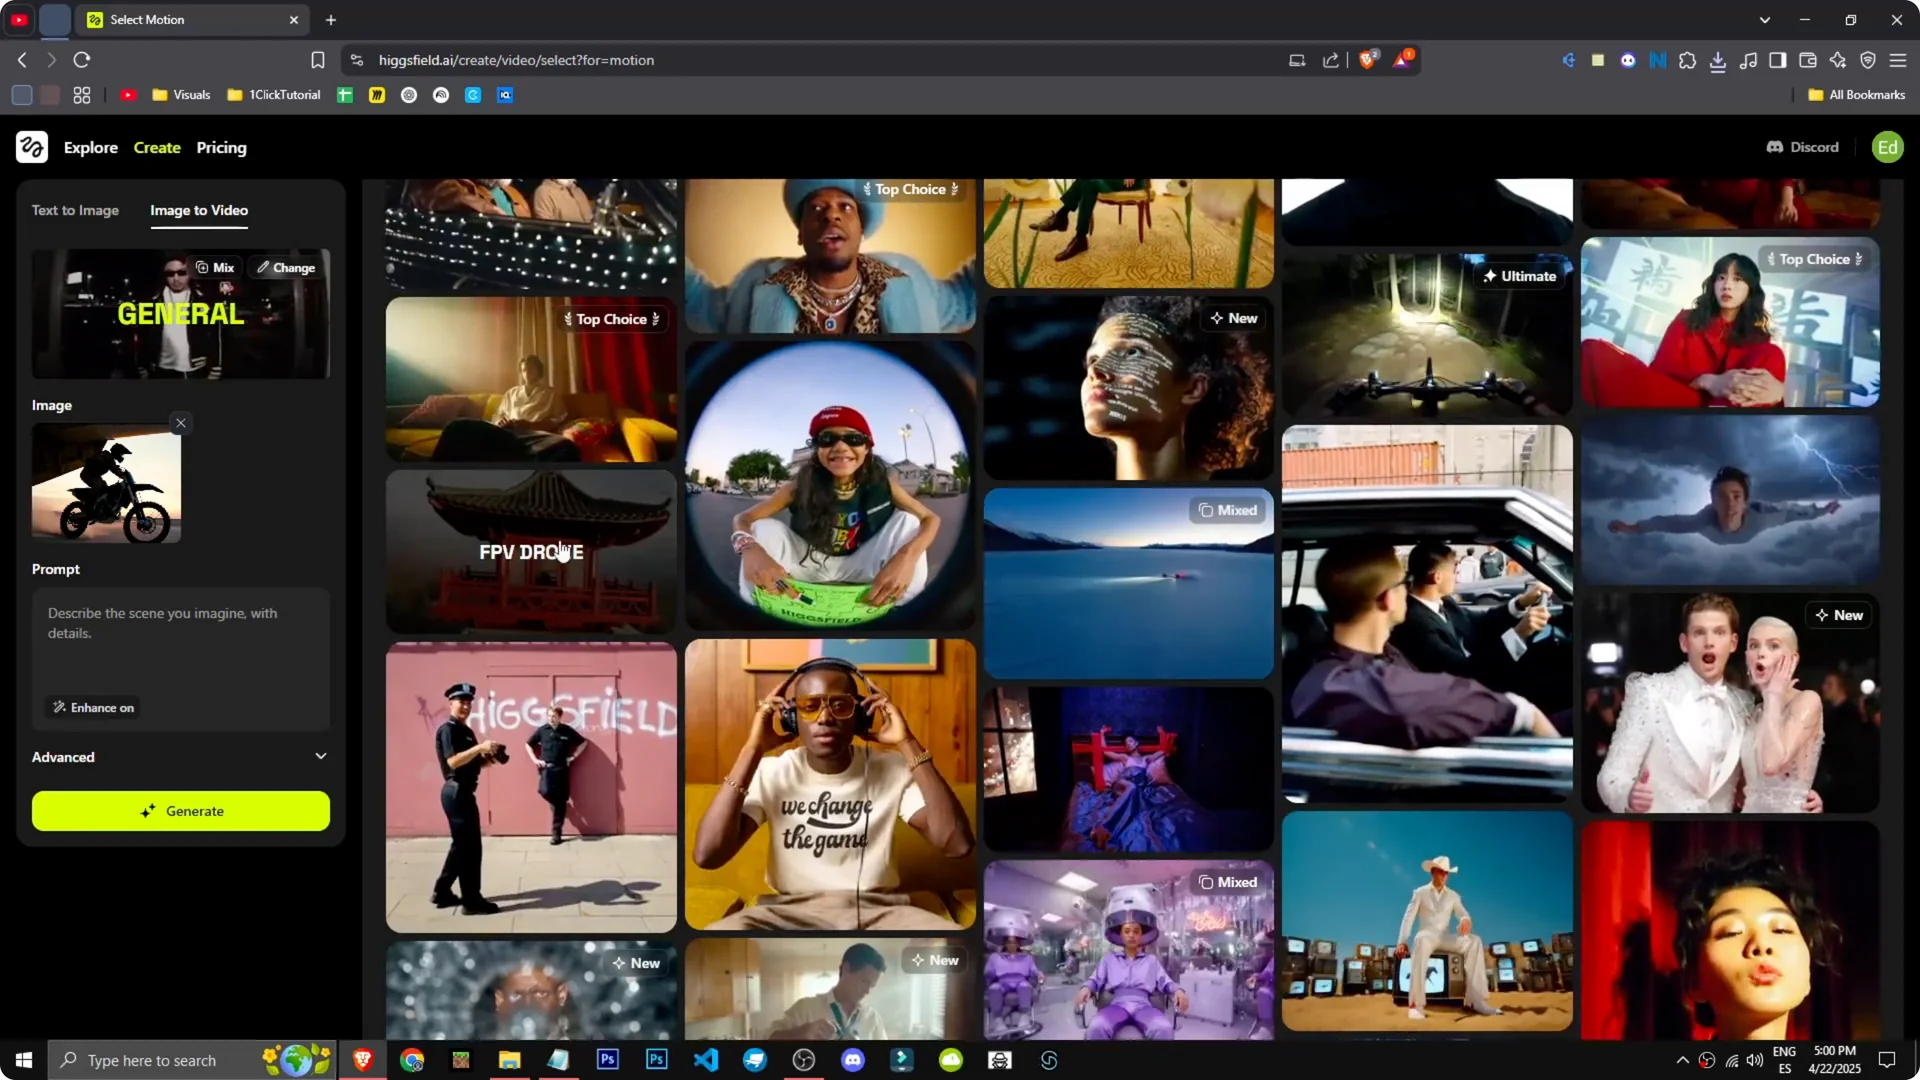
Task: Toggle the Brave Shields lion icon
Action: tap(1368, 59)
